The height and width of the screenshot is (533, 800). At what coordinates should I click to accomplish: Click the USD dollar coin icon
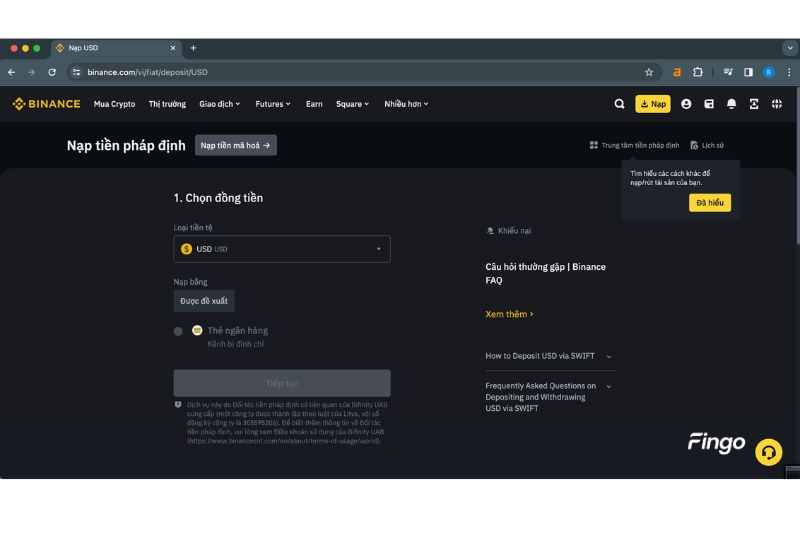186,249
